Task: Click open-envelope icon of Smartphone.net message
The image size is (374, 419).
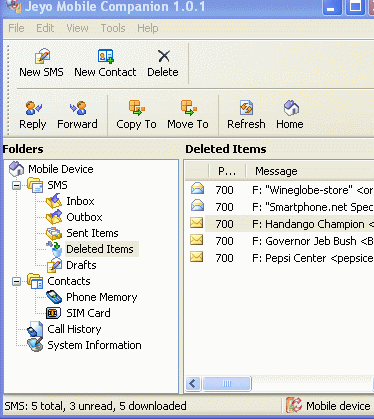Action: point(197,205)
